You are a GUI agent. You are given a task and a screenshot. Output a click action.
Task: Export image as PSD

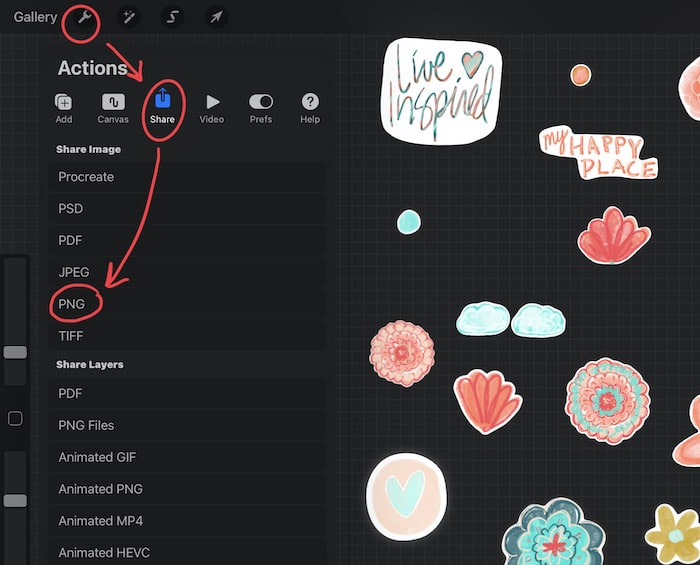(x=187, y=208)
